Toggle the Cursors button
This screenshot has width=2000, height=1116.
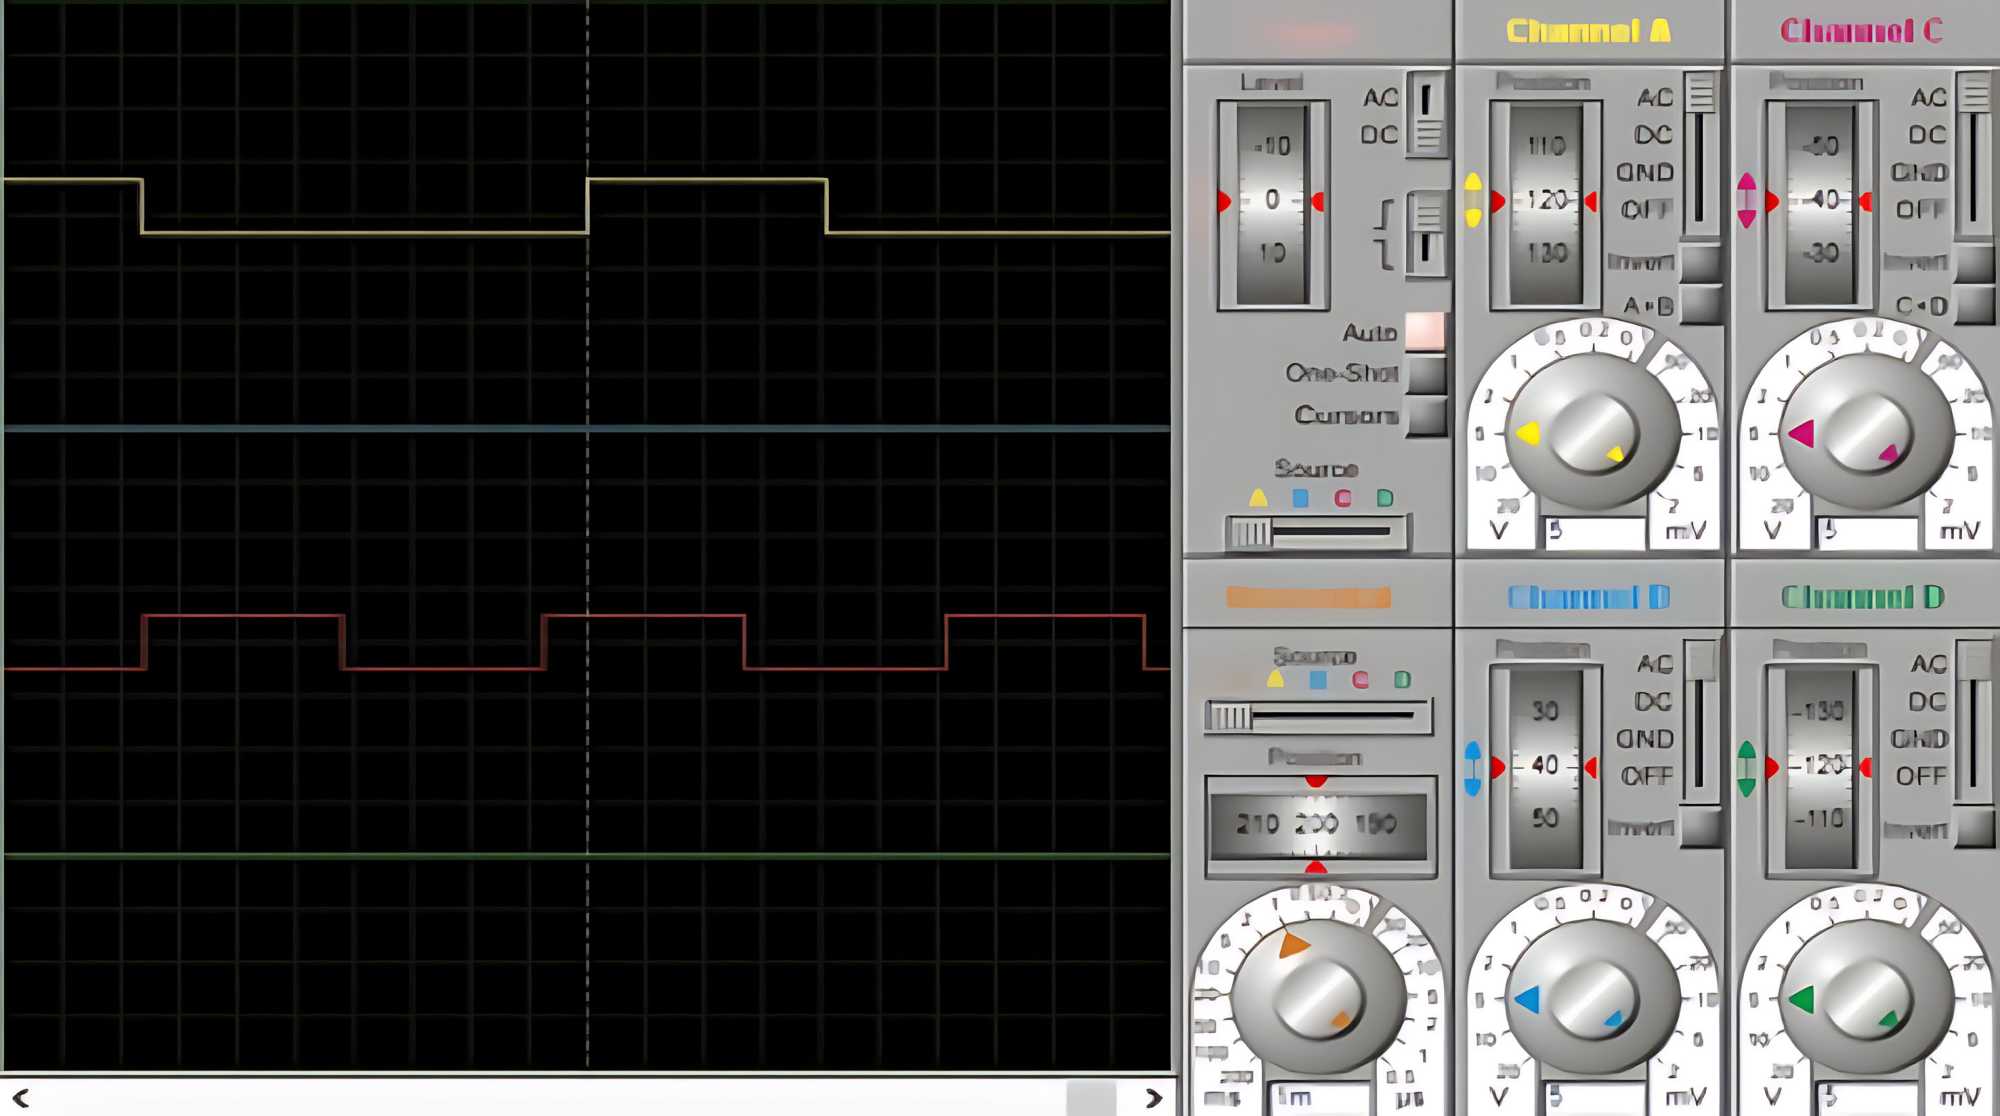click(x=1427, y=415)
